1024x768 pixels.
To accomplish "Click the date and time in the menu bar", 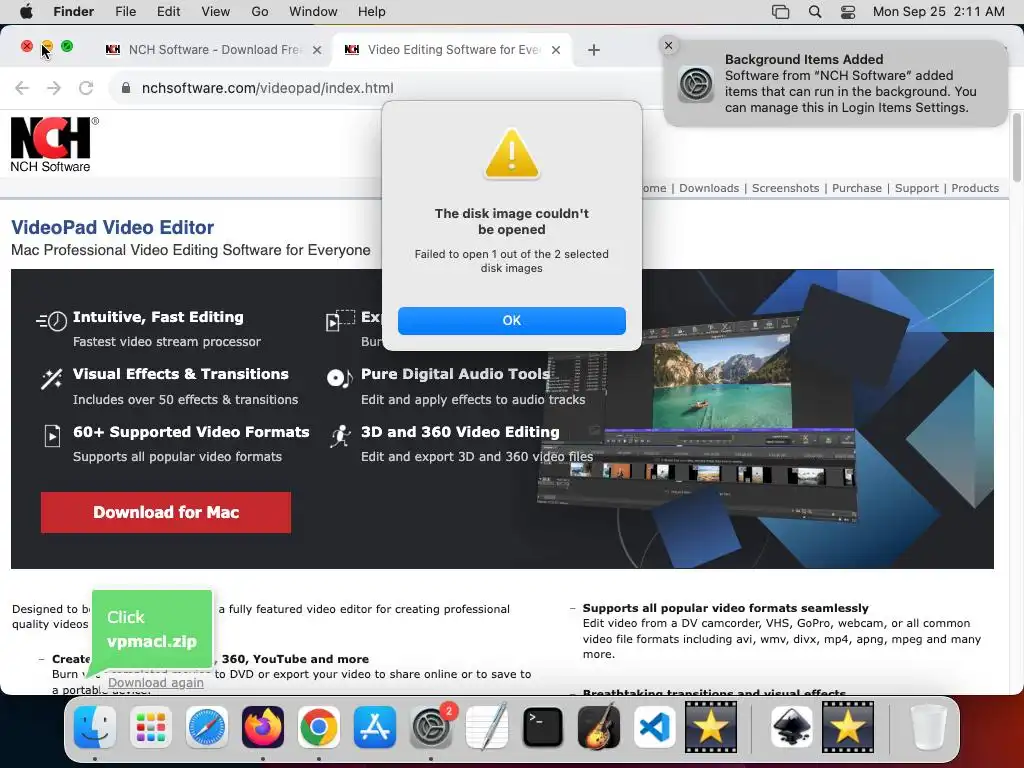I will click(938, 11).
